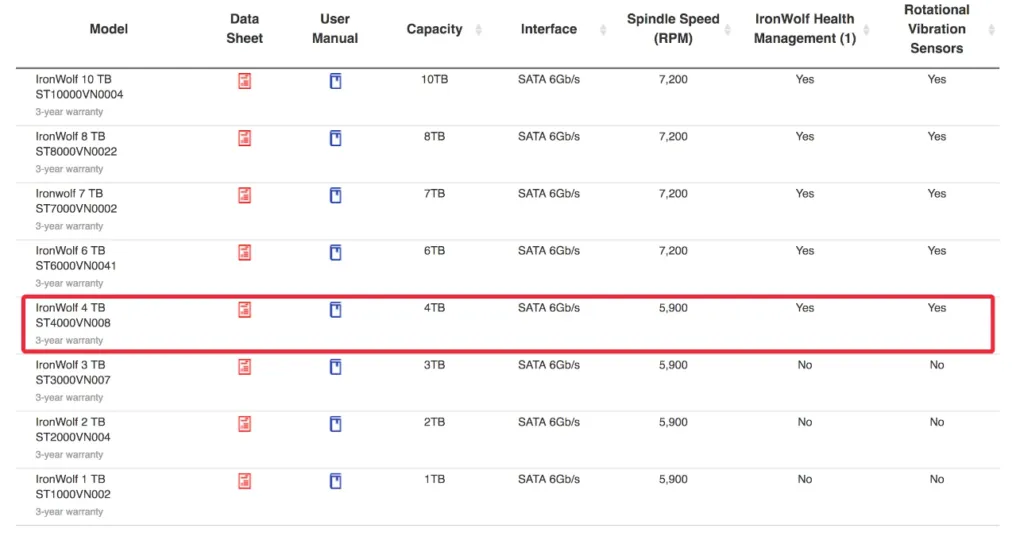Select model number ST1000VN002

click(x=73, y=494)
